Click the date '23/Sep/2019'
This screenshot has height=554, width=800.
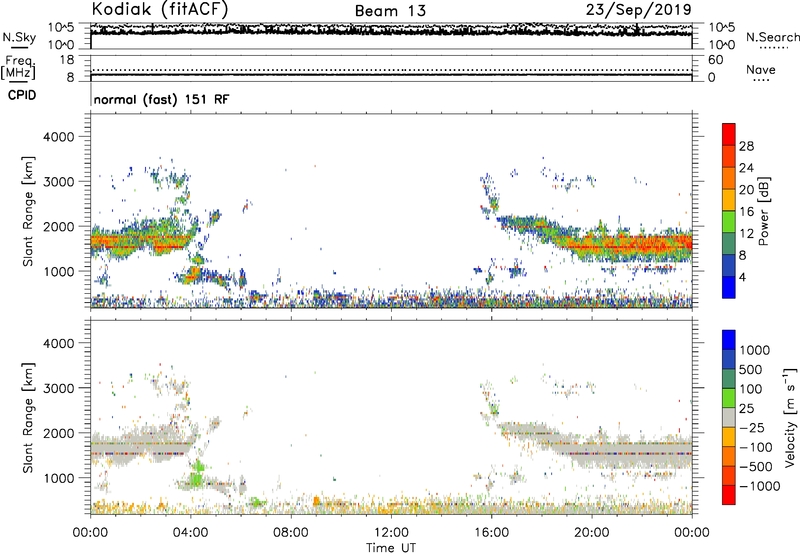[639, 9]
